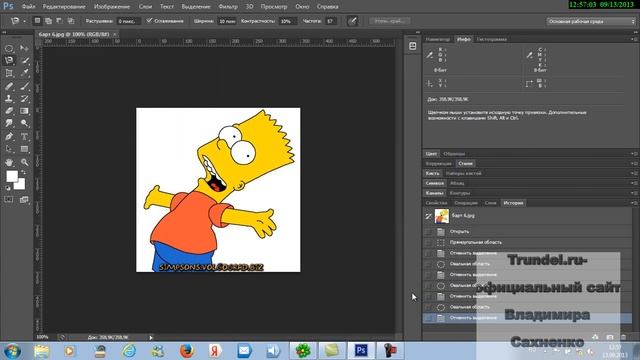Select the Magnetic Lasso tool in toolbox

9,61
